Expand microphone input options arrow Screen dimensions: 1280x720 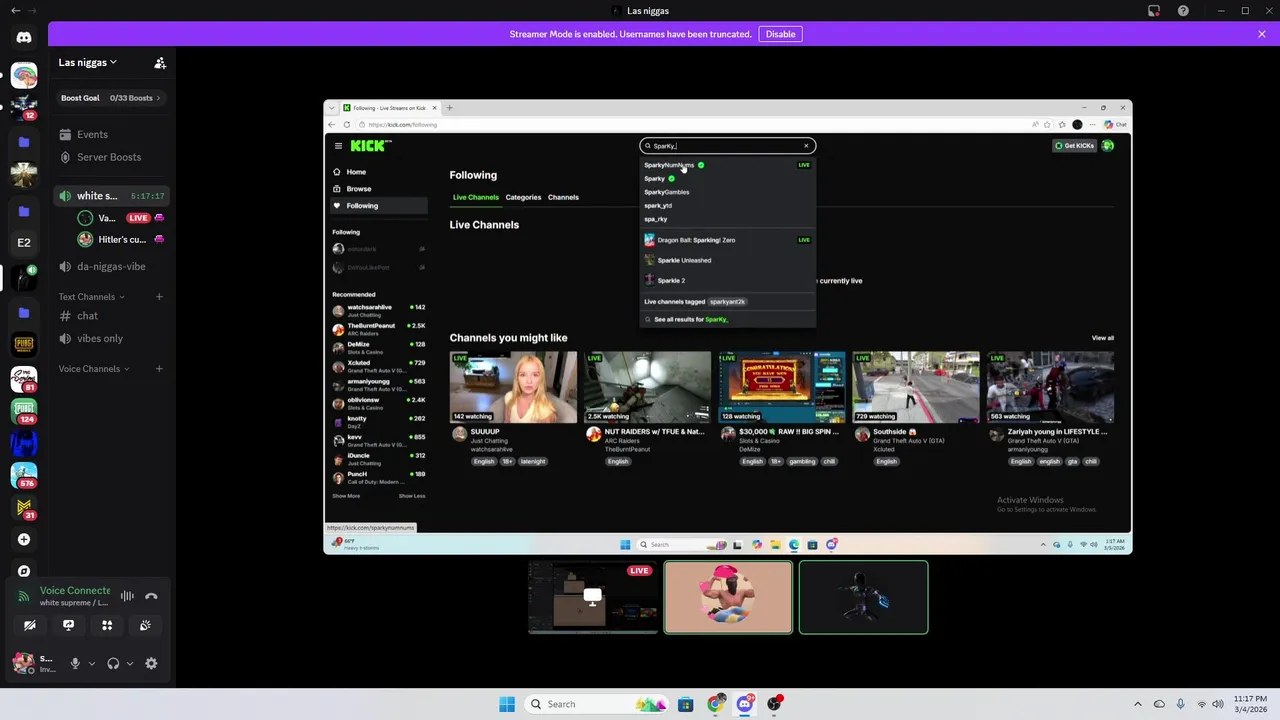click(92, 663)
